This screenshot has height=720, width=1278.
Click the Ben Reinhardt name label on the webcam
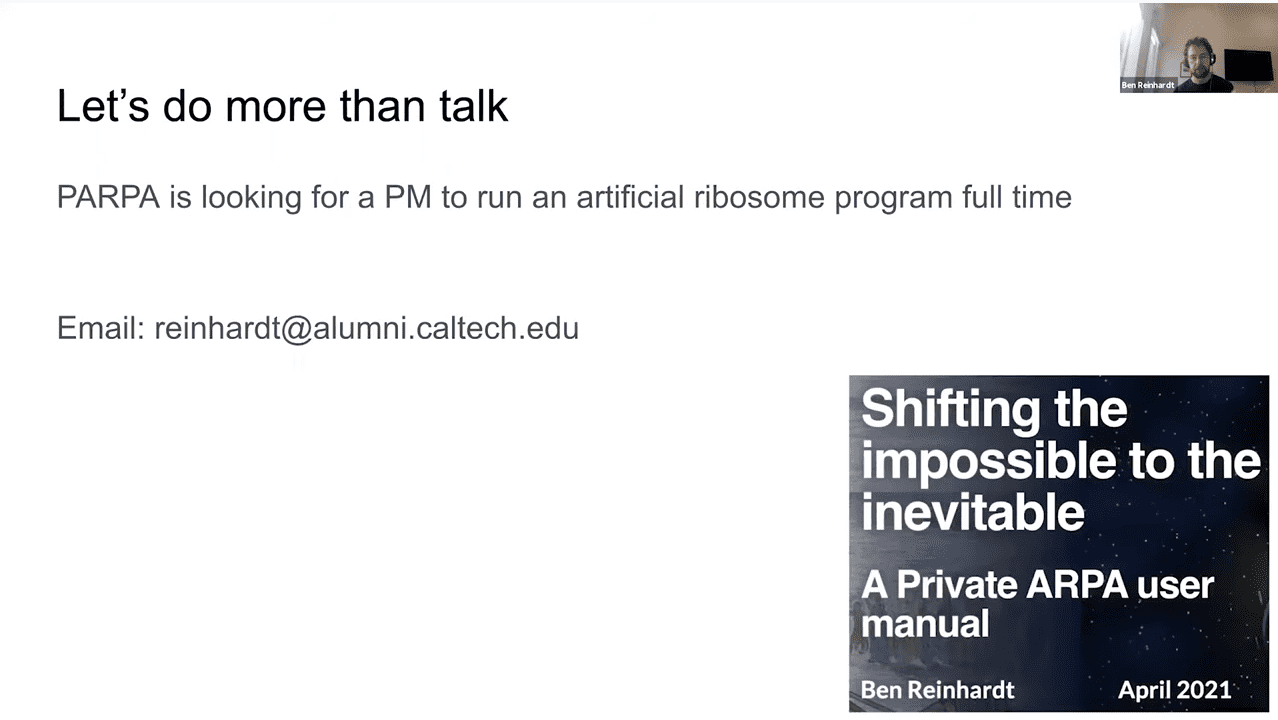1148,86
